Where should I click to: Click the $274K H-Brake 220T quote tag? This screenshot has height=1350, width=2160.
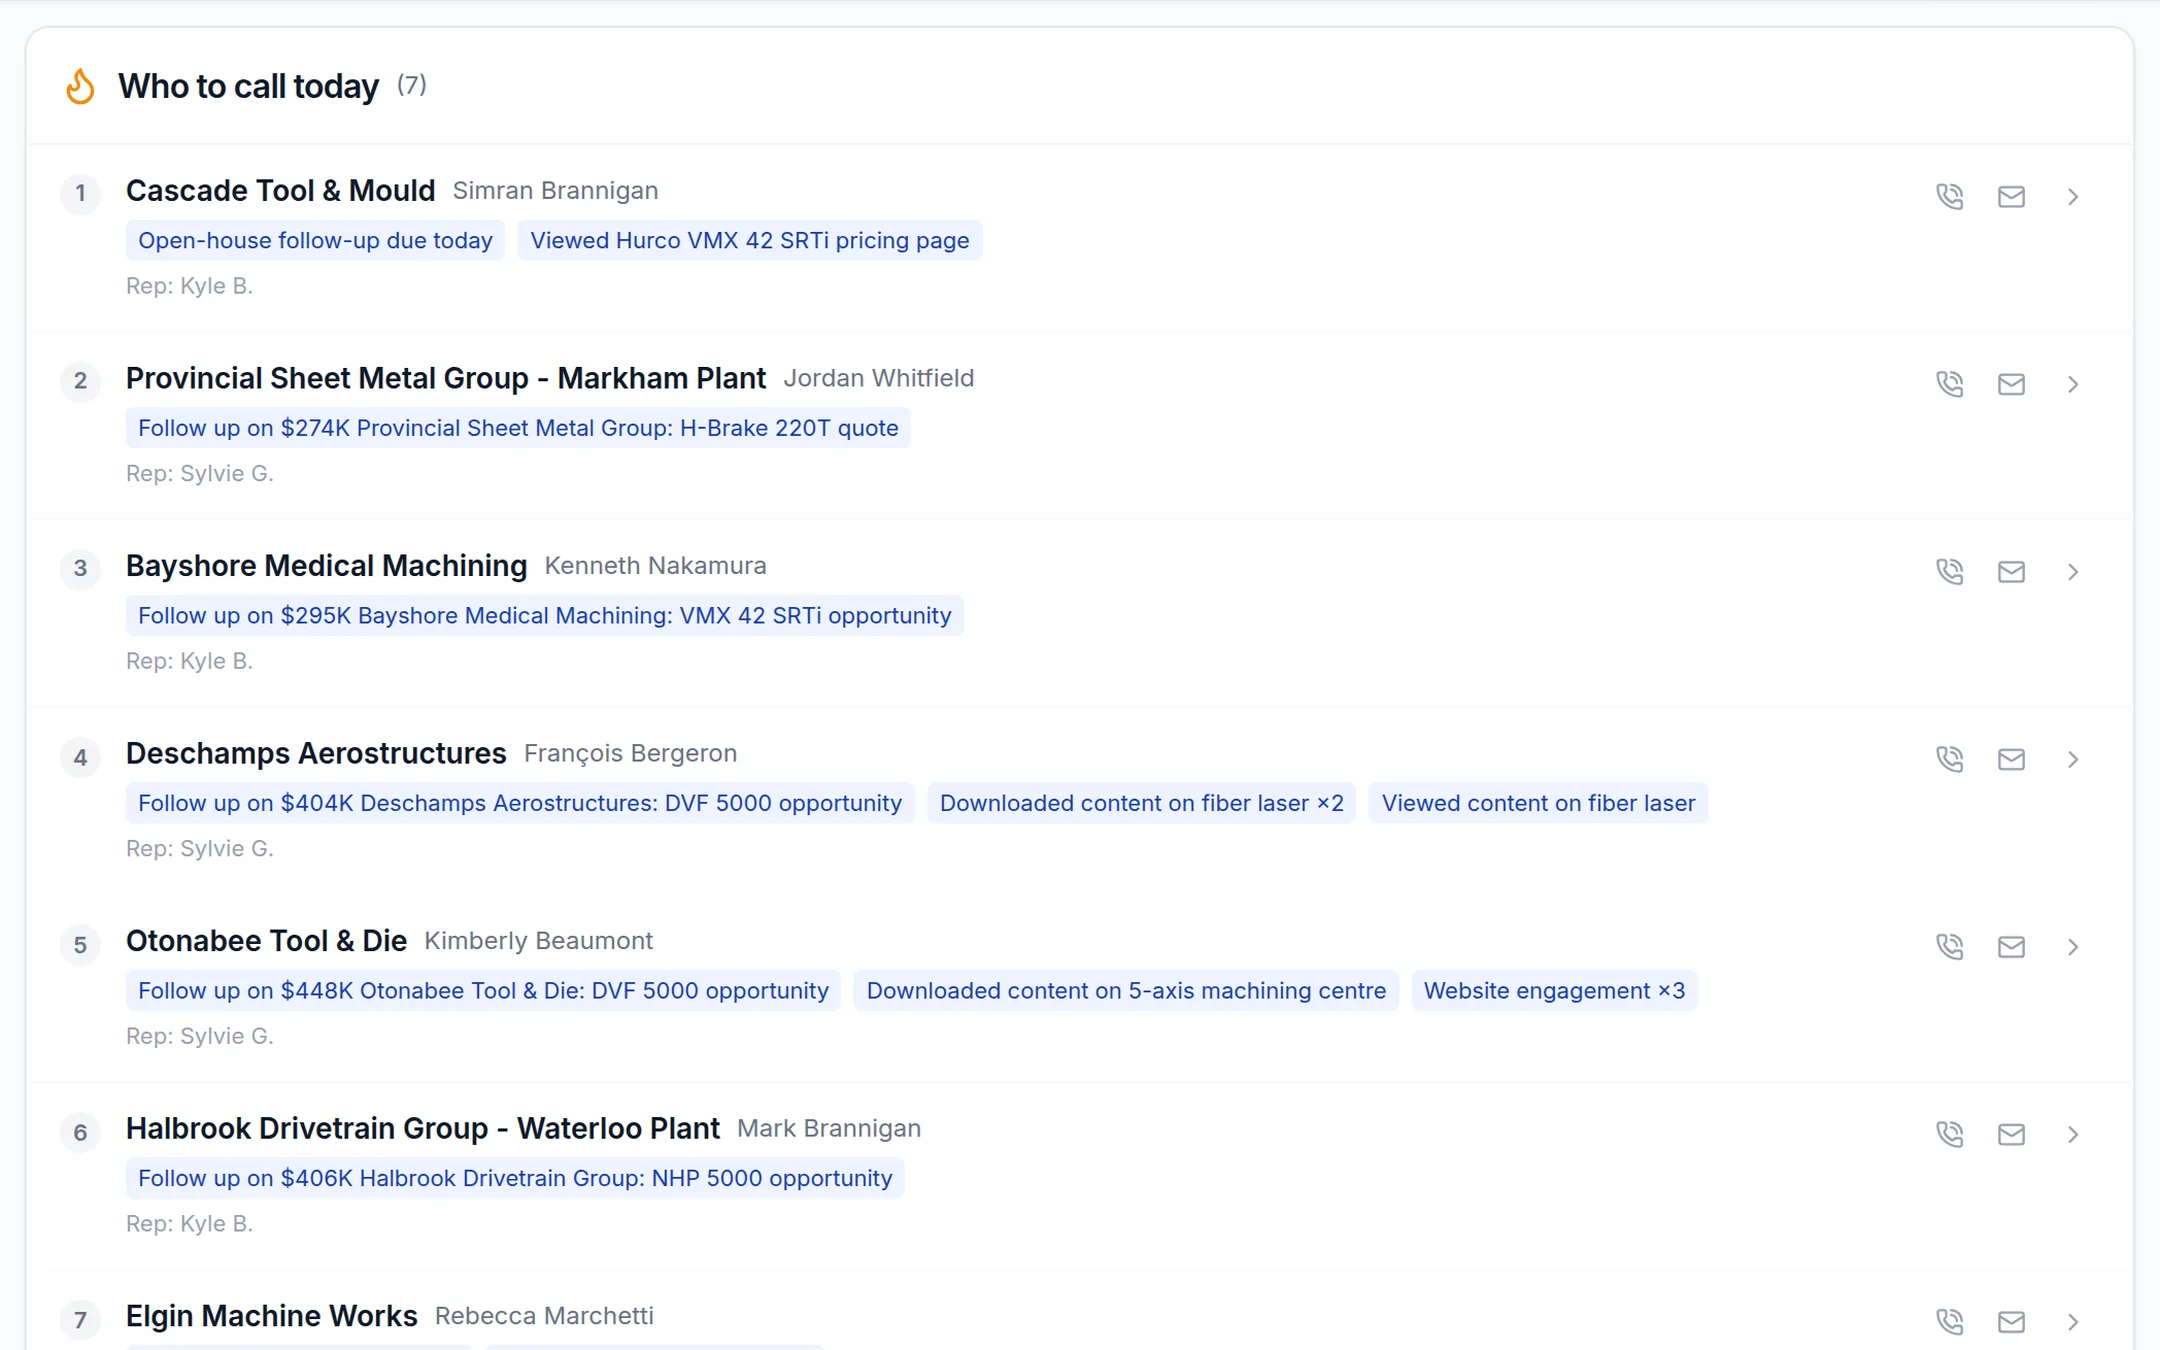click(518, 428)
